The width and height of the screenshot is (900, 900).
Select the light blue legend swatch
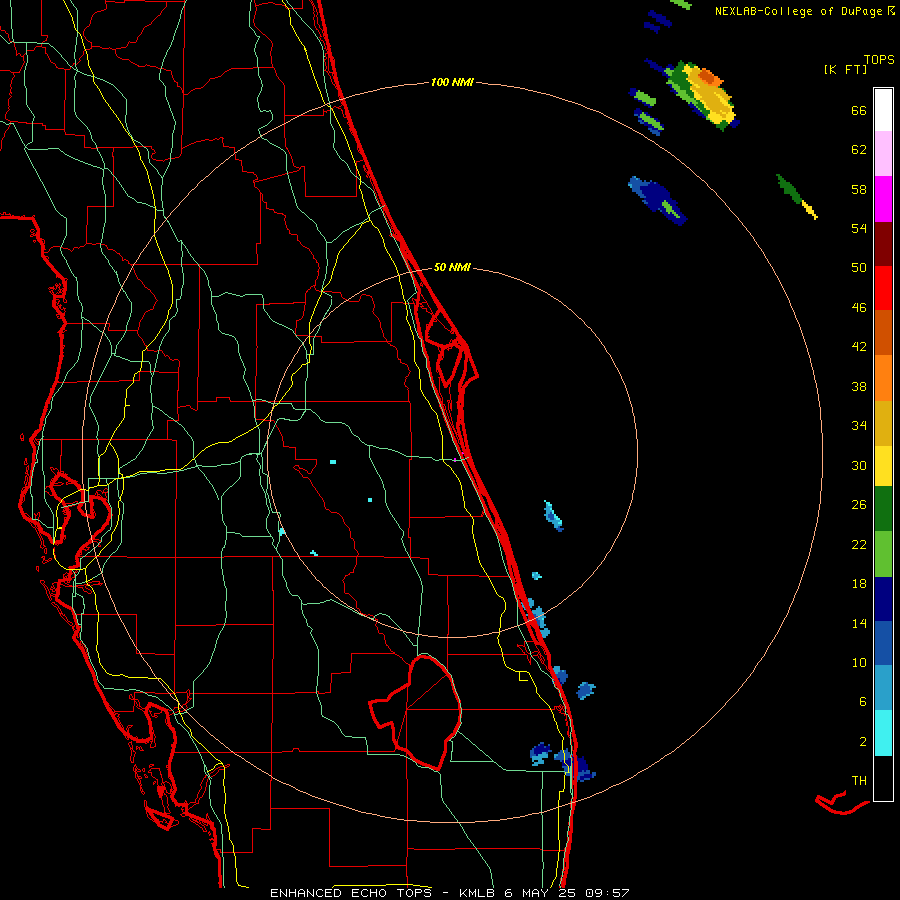point(883,688)
